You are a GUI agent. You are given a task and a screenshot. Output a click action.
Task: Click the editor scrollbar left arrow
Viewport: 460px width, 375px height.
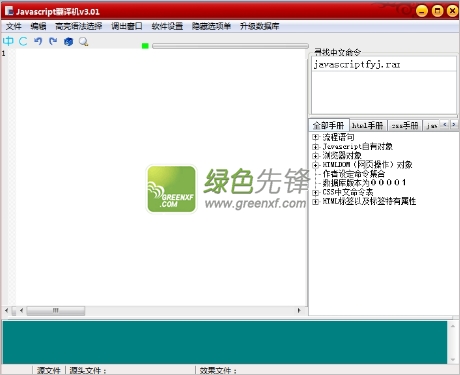point(21,310)
